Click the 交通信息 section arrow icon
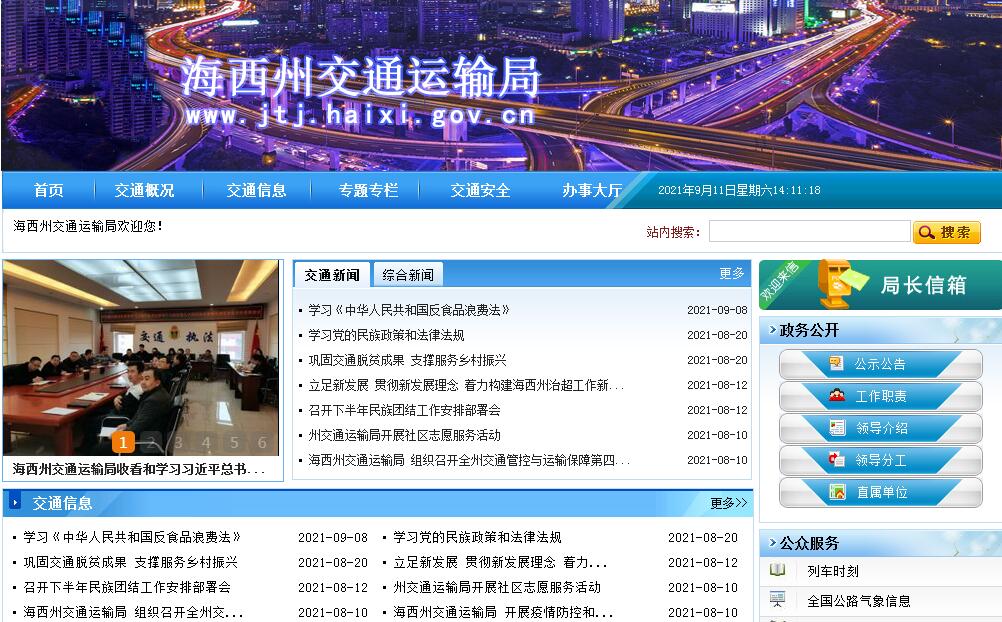Image resolution: width=1002 pixels, height=622 pixels. [x=15, y=502]
